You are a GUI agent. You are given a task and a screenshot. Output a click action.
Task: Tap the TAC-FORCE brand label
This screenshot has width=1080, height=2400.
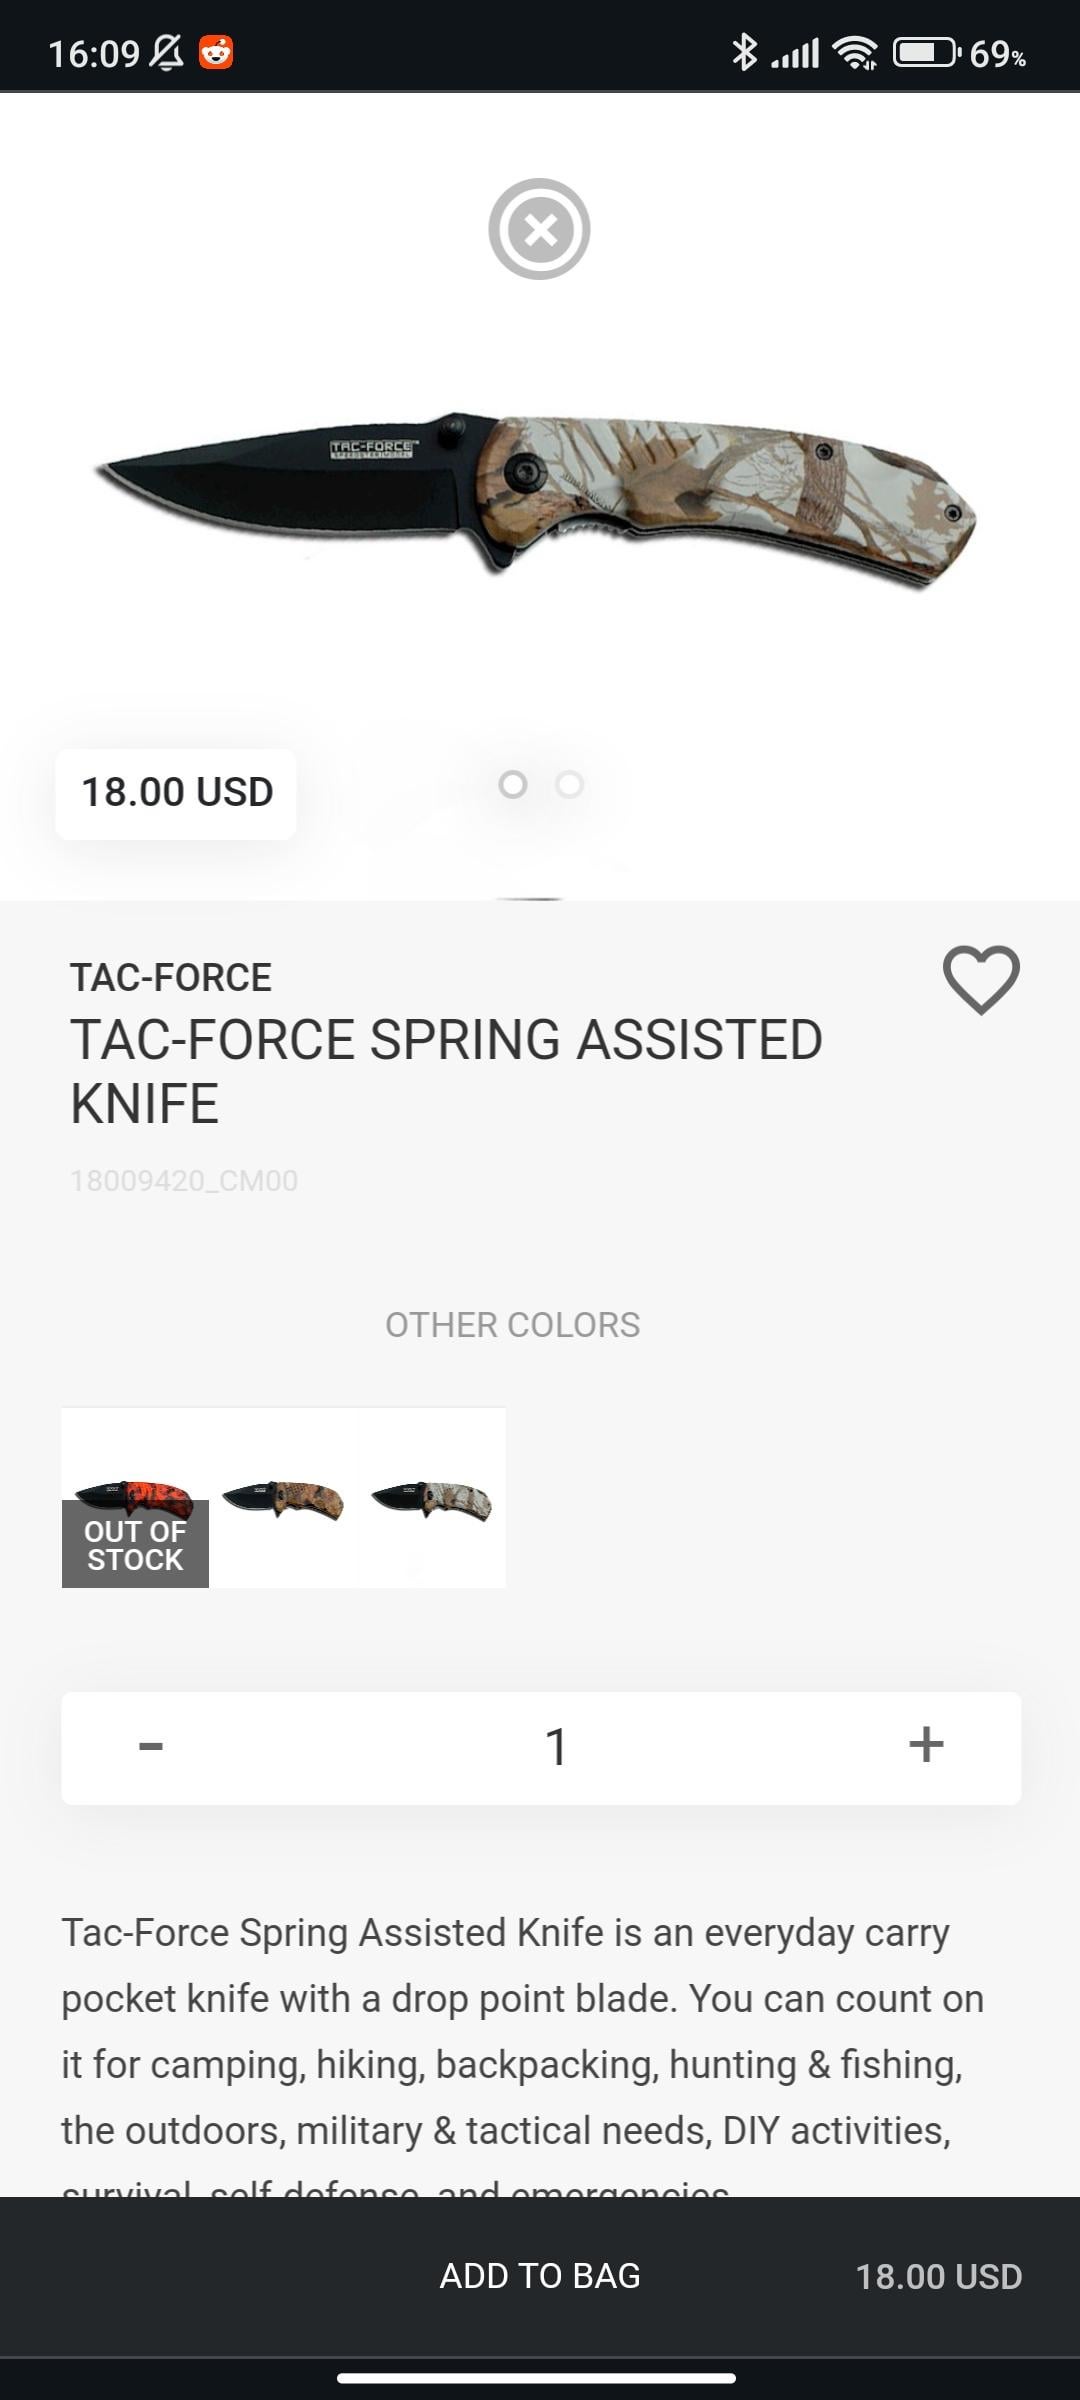coord(171,977)
